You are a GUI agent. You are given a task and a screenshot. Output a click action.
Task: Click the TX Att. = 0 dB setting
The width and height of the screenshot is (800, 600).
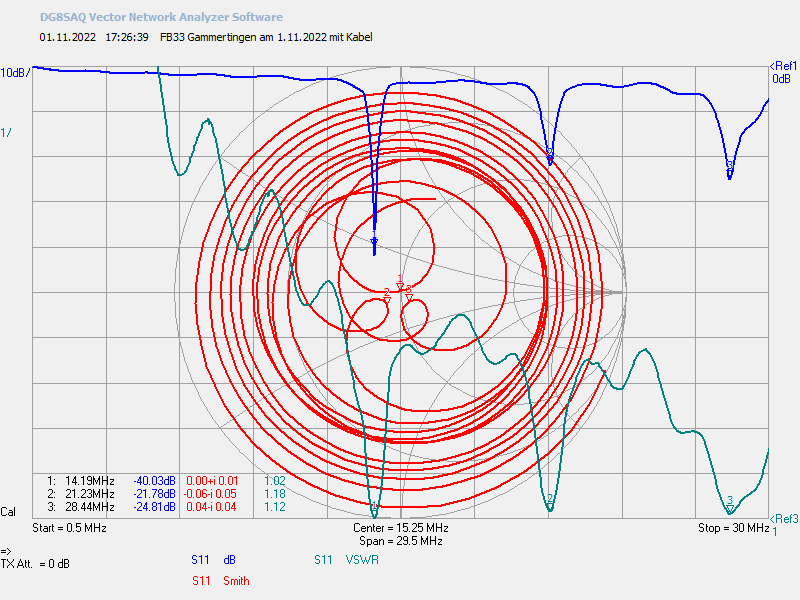[35, 564]
